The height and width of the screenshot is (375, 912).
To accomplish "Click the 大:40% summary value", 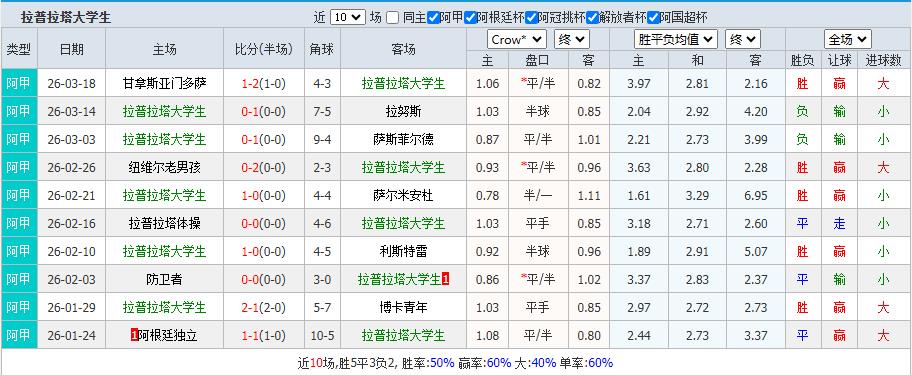I will point(536,363).
